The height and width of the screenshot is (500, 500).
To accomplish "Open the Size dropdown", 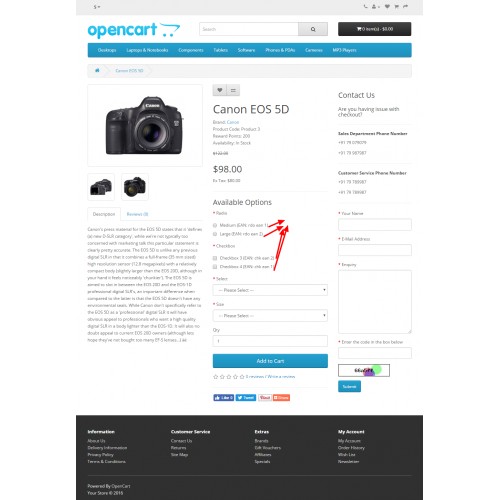I will (270, 316).
